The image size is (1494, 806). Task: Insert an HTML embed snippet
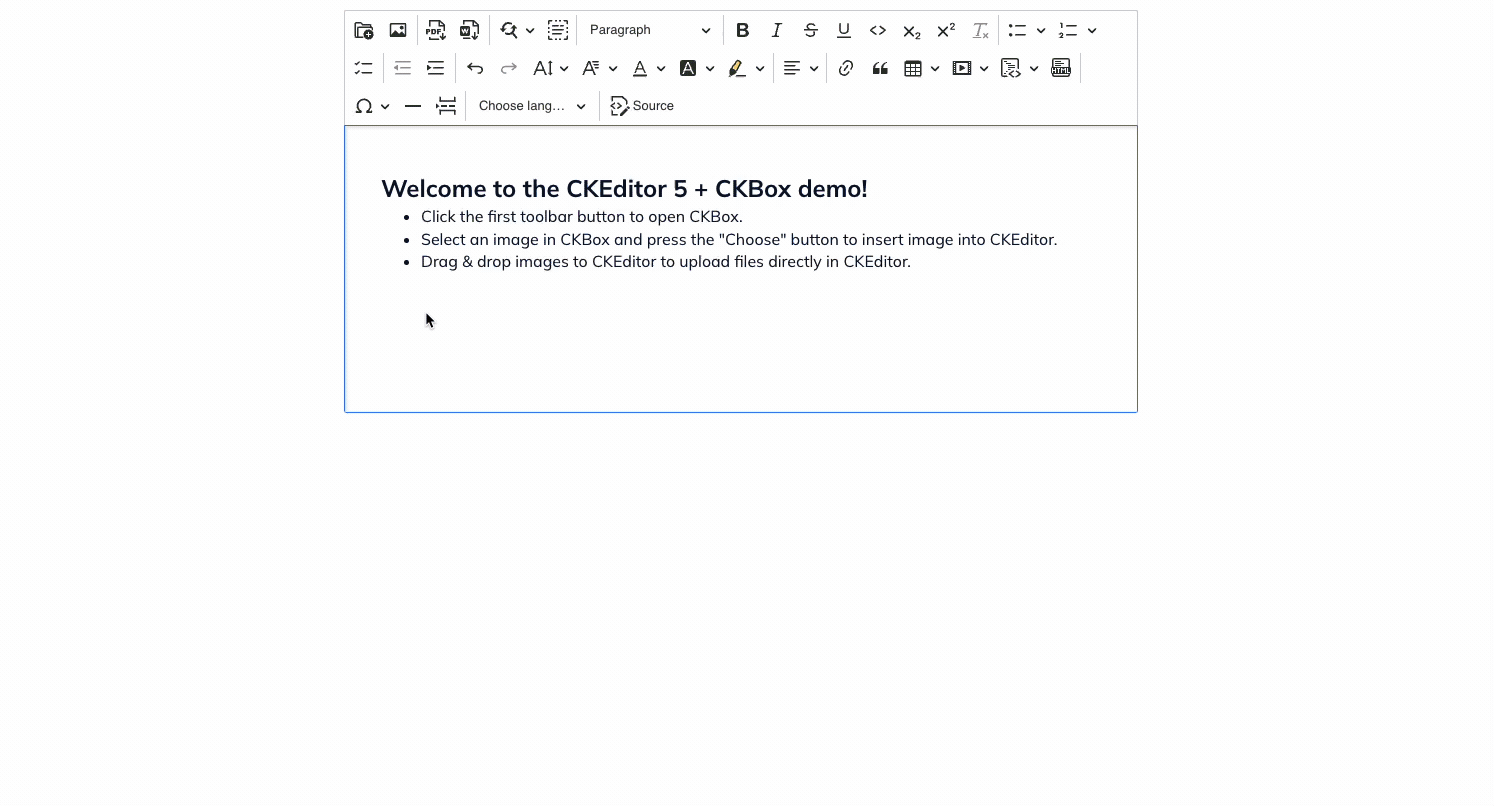pyautogui.click(x=1061, y=69)
